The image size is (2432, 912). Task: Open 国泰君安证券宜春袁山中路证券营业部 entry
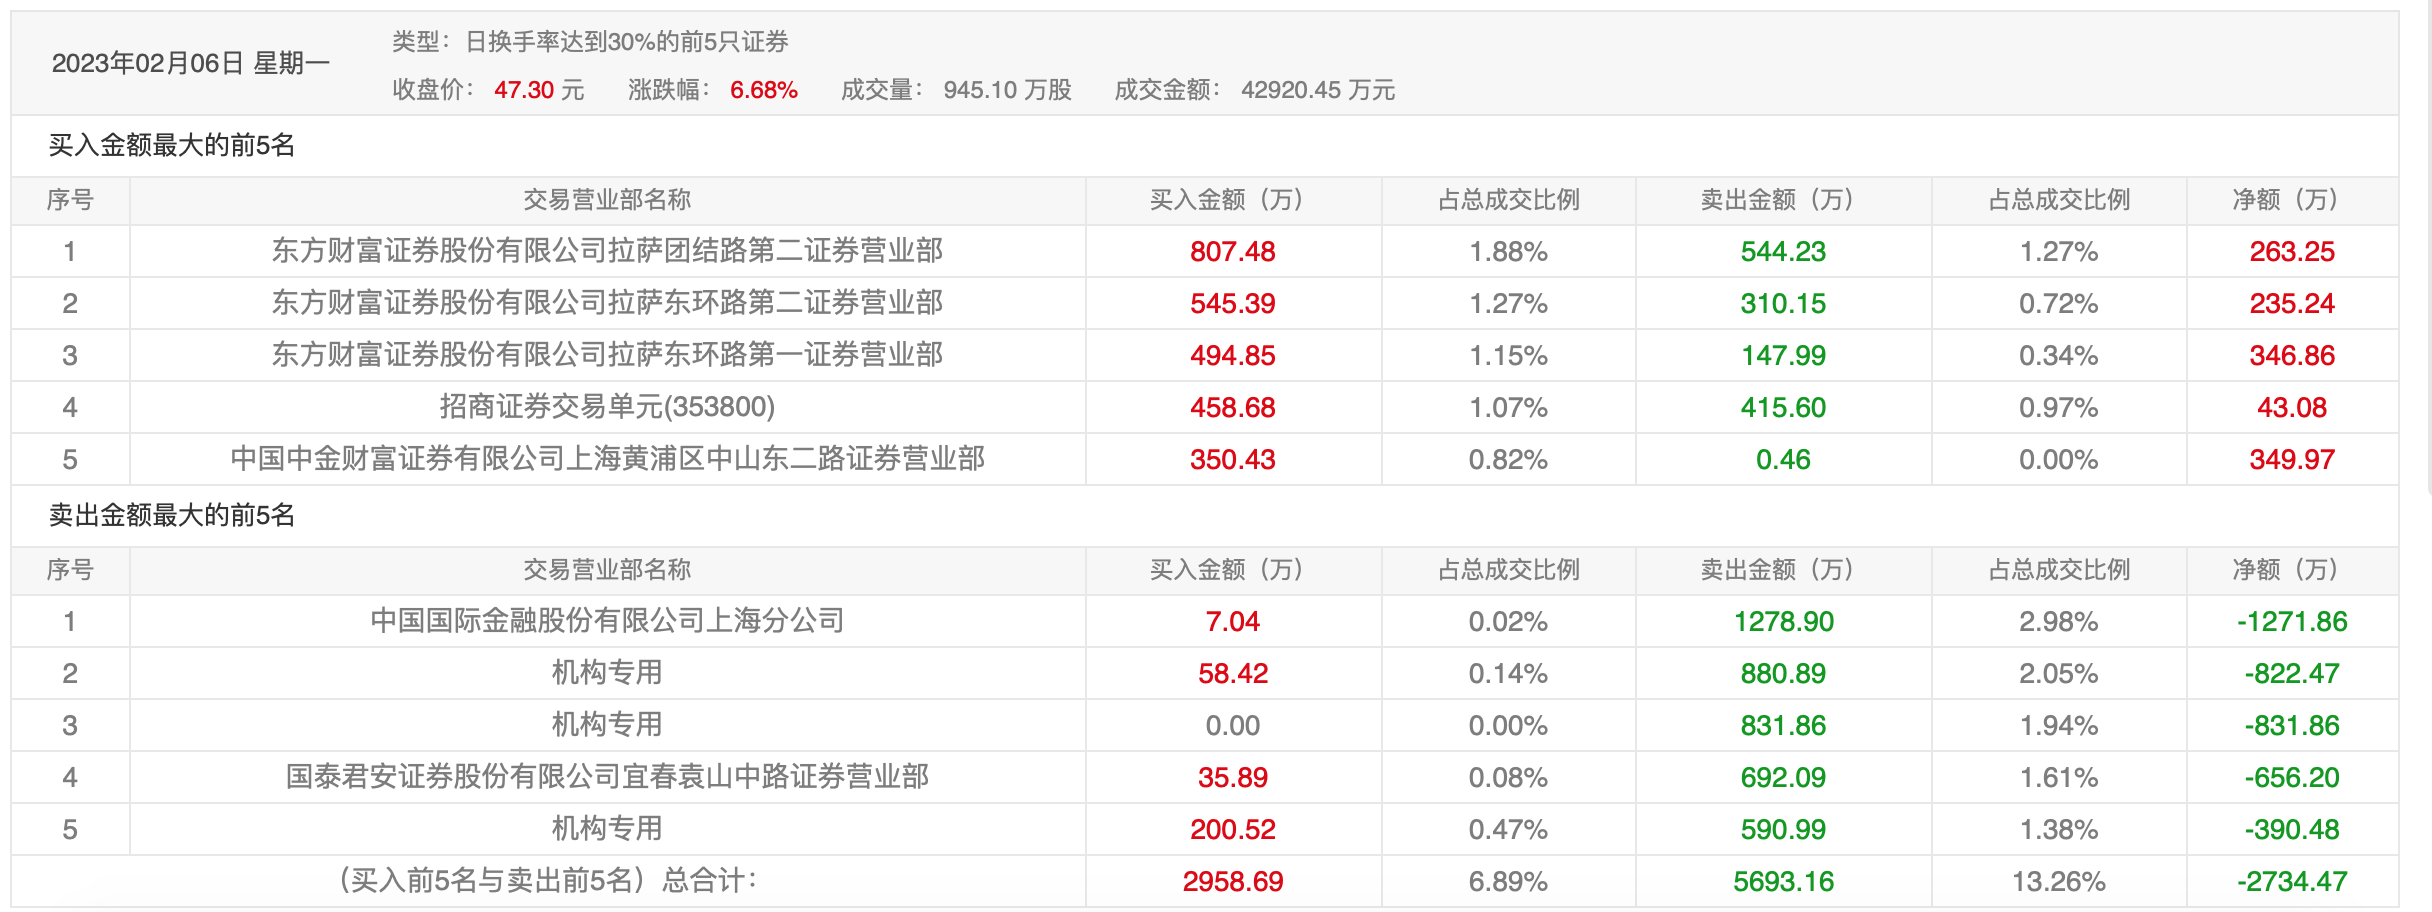[607, 777]
